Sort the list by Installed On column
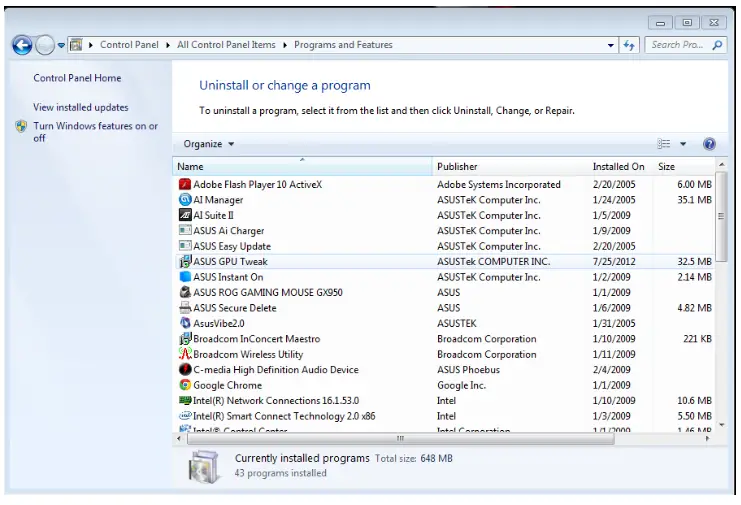741x505 pixels. (618, 166)
